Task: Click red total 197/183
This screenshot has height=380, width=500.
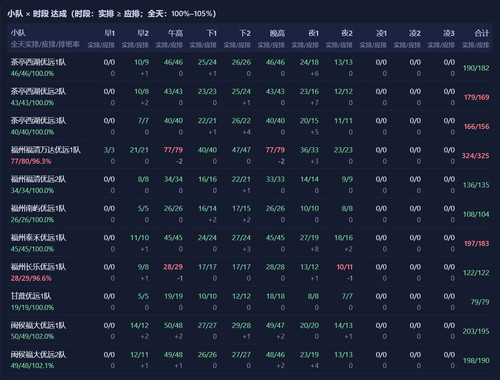Action: [x=477, y=243]
